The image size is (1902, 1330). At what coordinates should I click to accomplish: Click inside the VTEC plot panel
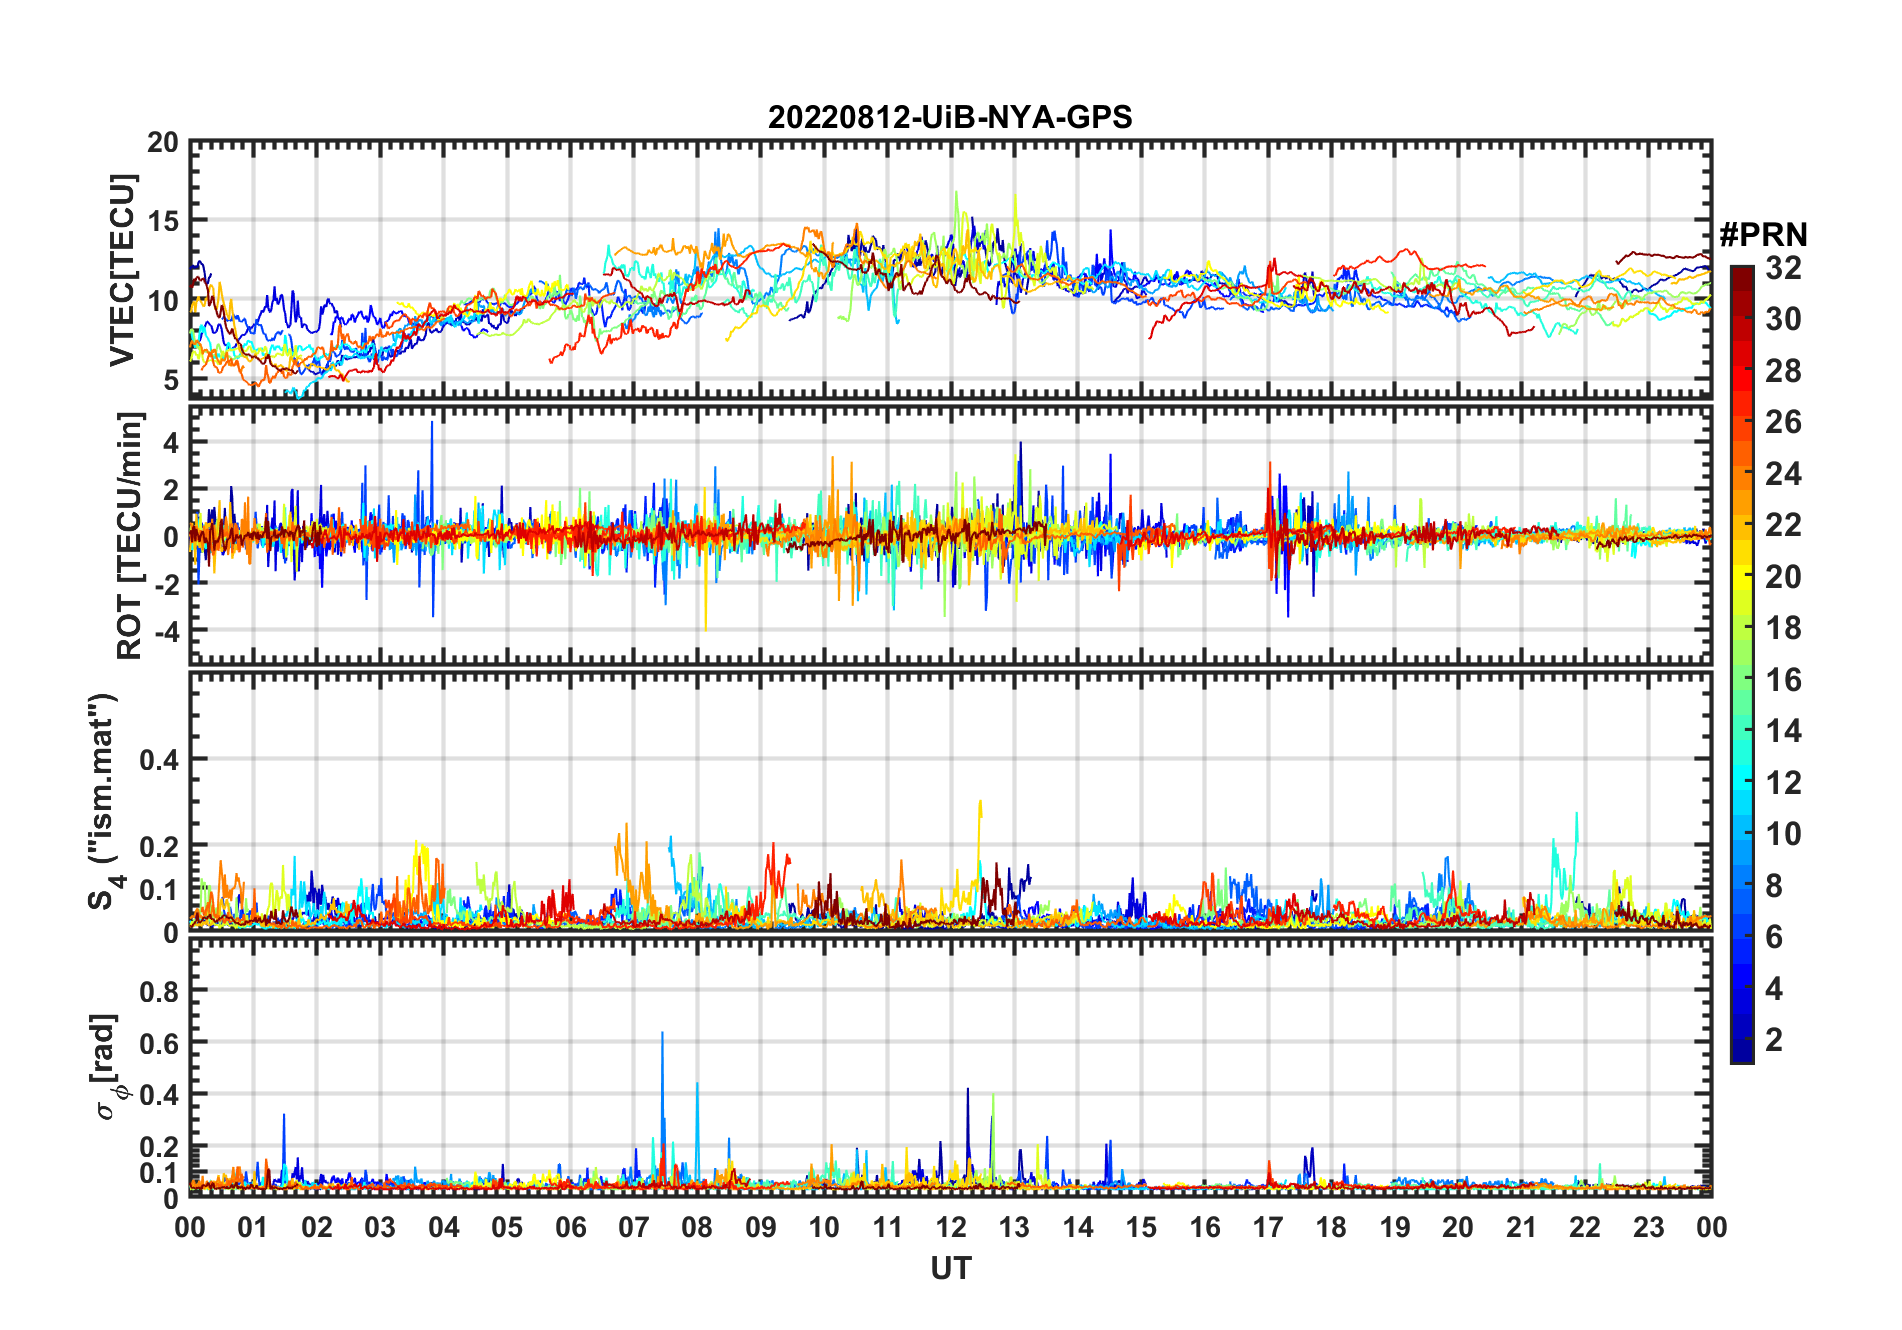(951, 270)
